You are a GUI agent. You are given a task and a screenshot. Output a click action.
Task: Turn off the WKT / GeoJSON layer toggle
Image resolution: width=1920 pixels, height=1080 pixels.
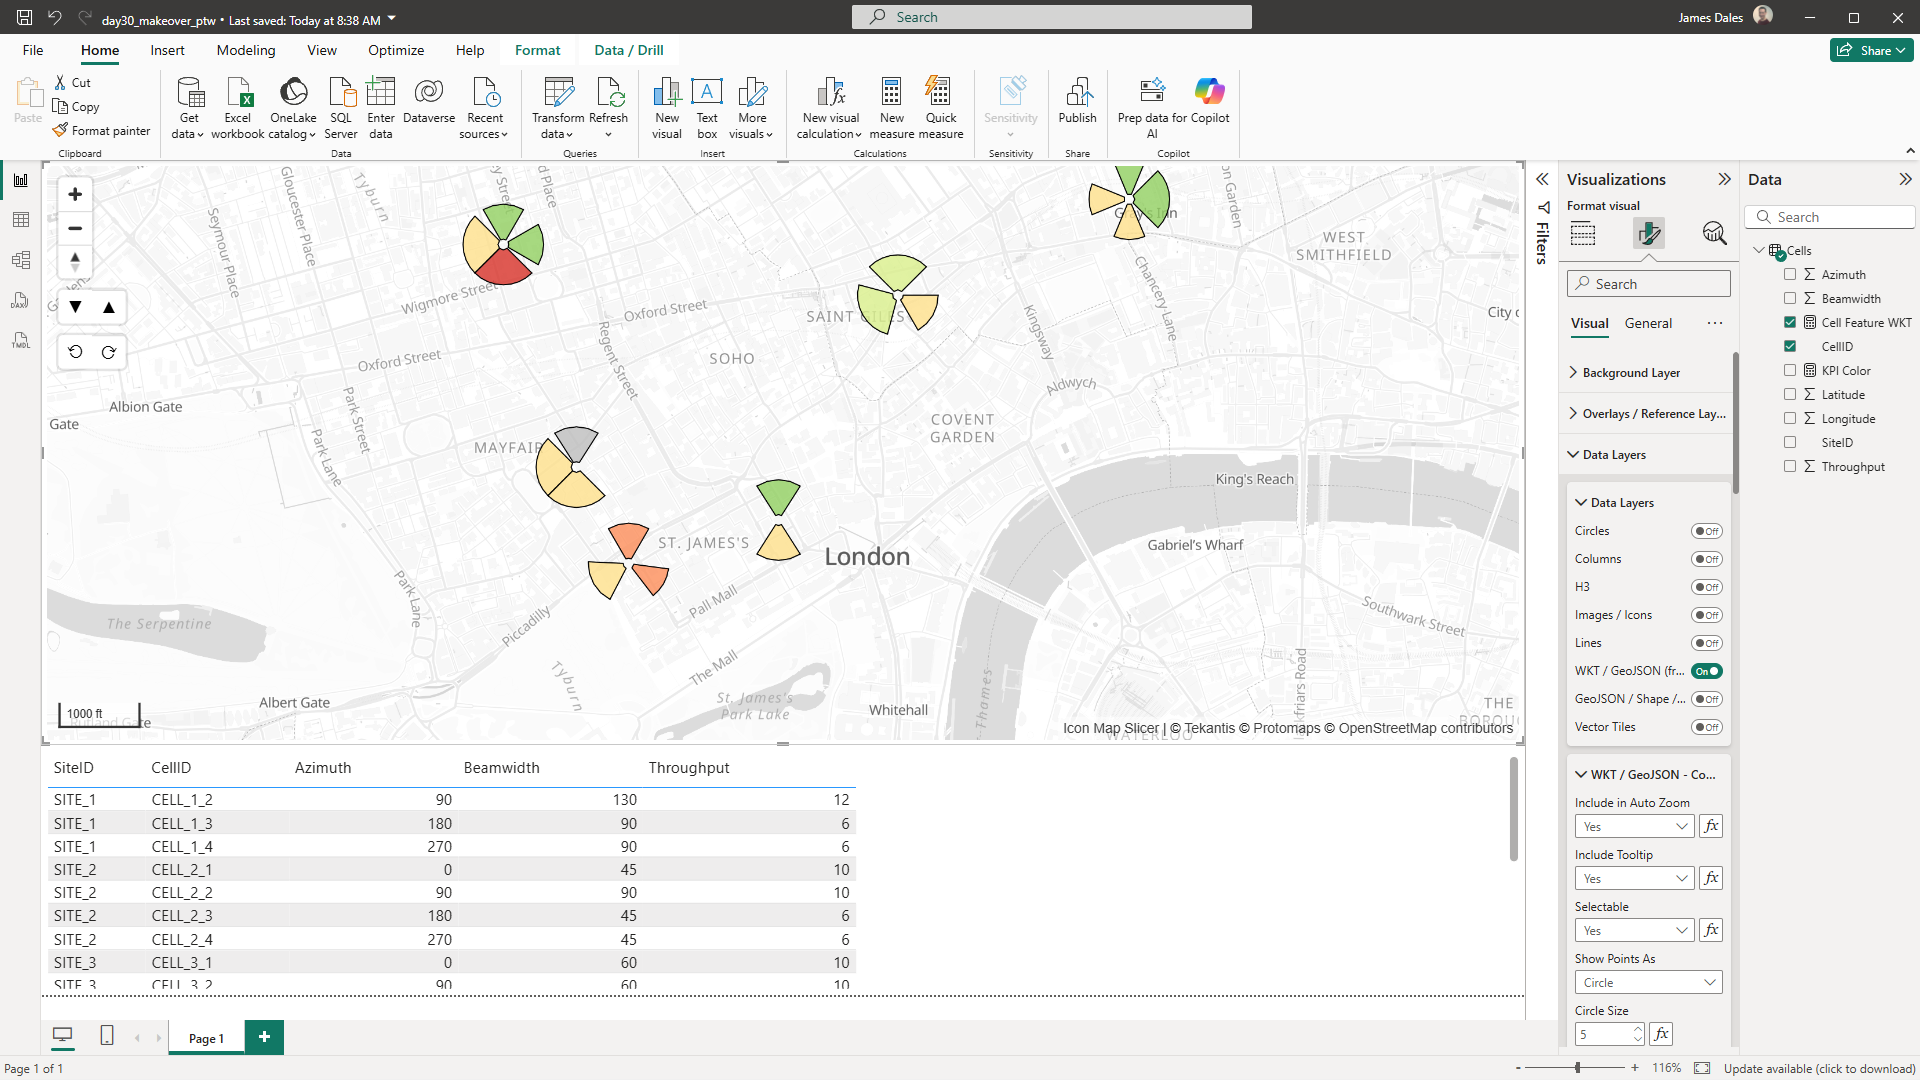tap(1706, 671)
